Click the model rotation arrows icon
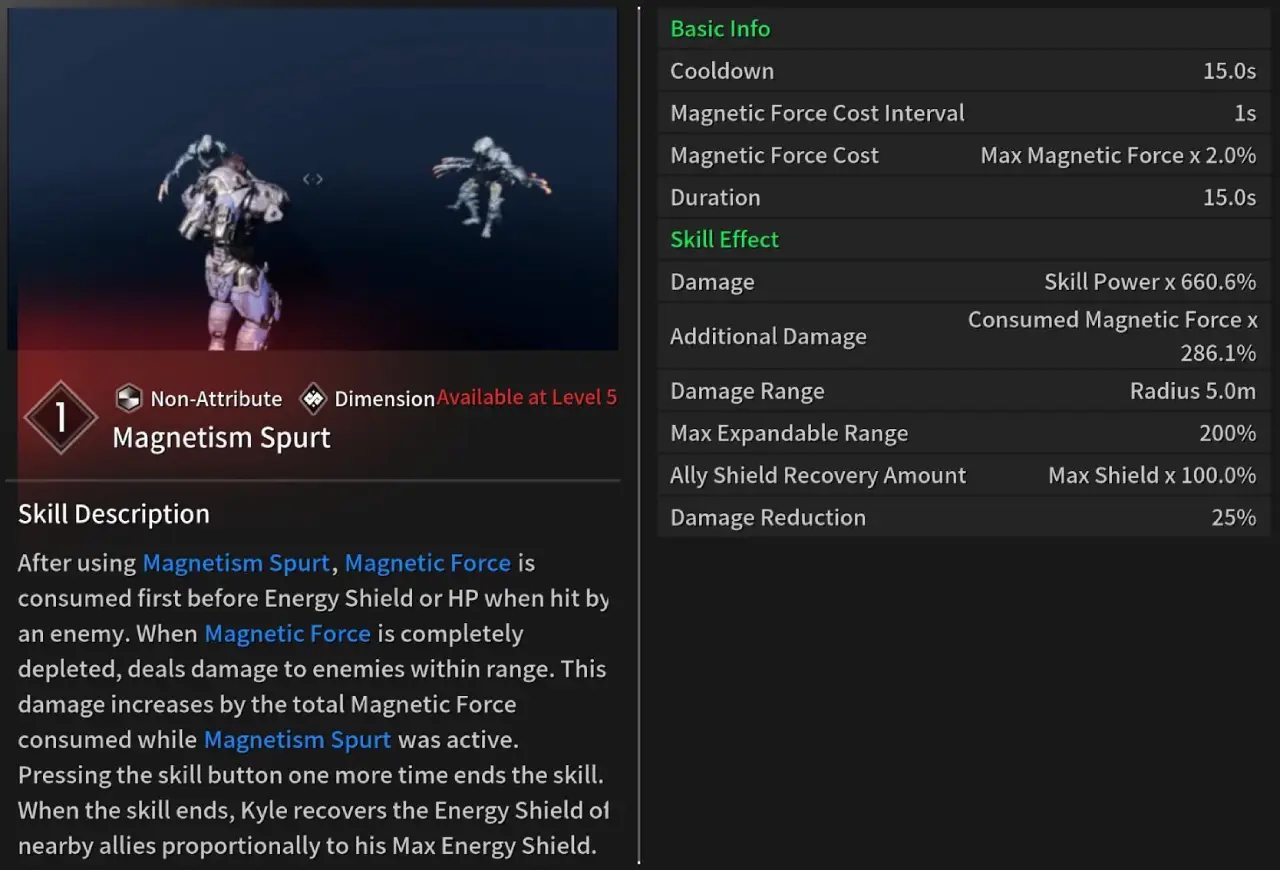 [312, 178]
